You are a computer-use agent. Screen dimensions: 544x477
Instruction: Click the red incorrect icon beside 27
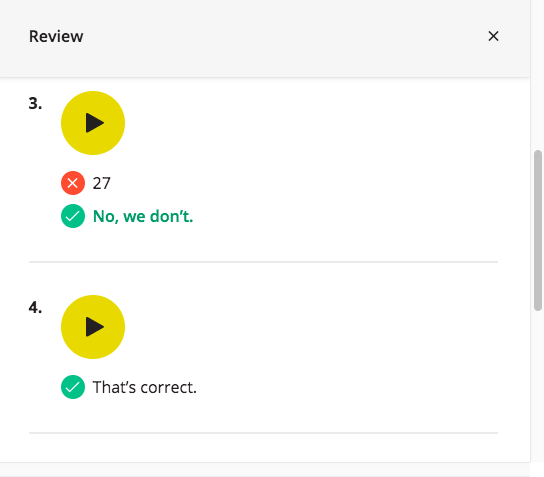click(x=73, y=183)
